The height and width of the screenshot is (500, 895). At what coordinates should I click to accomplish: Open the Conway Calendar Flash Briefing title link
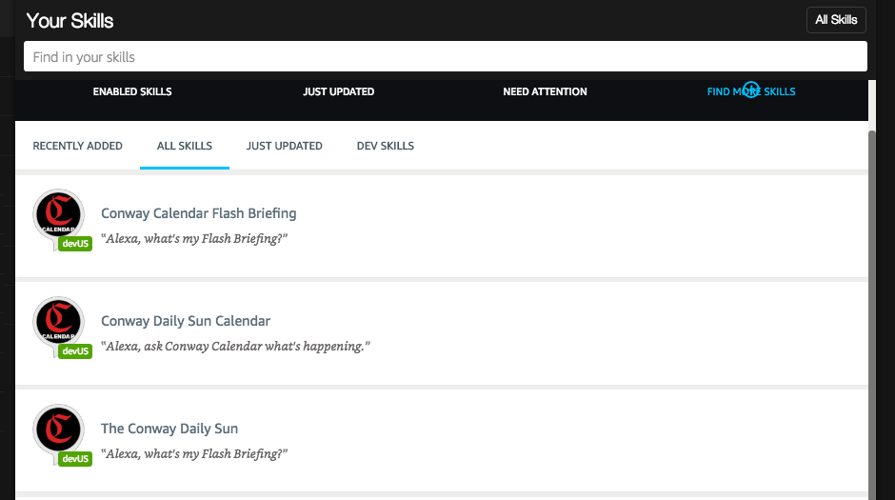click(198, 213)
